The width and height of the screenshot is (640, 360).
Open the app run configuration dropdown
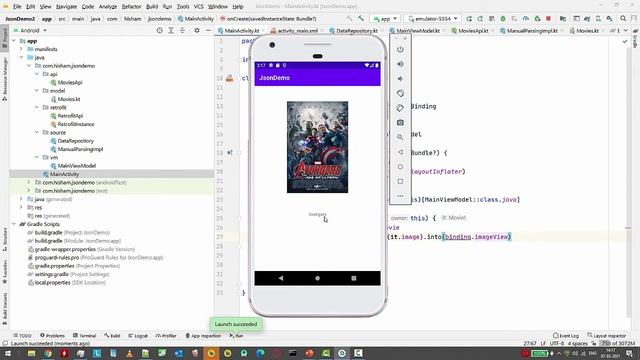(x=385, y=19)
